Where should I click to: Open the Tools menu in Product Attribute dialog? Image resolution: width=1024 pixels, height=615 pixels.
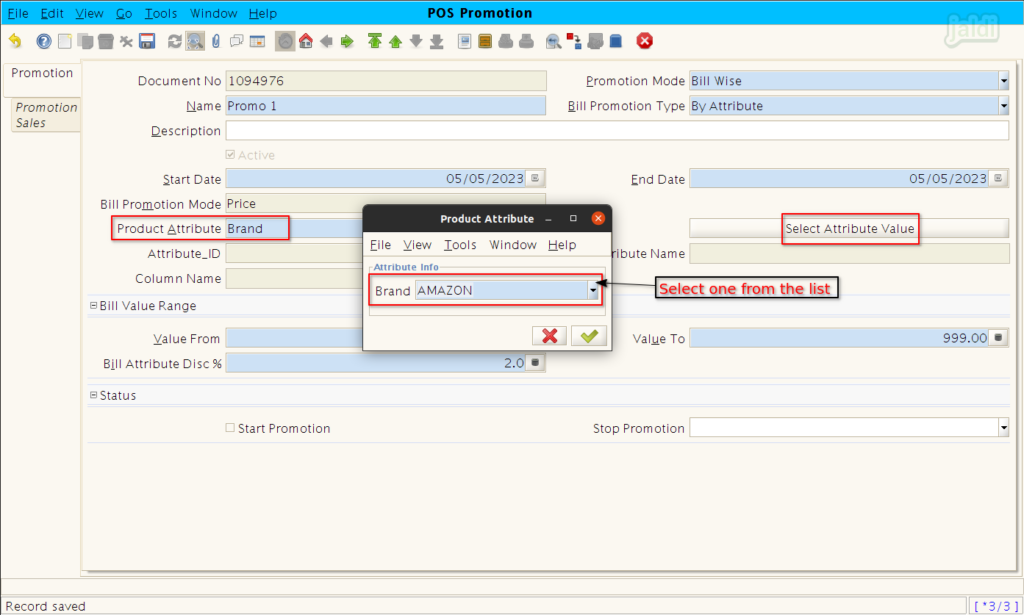460,245
